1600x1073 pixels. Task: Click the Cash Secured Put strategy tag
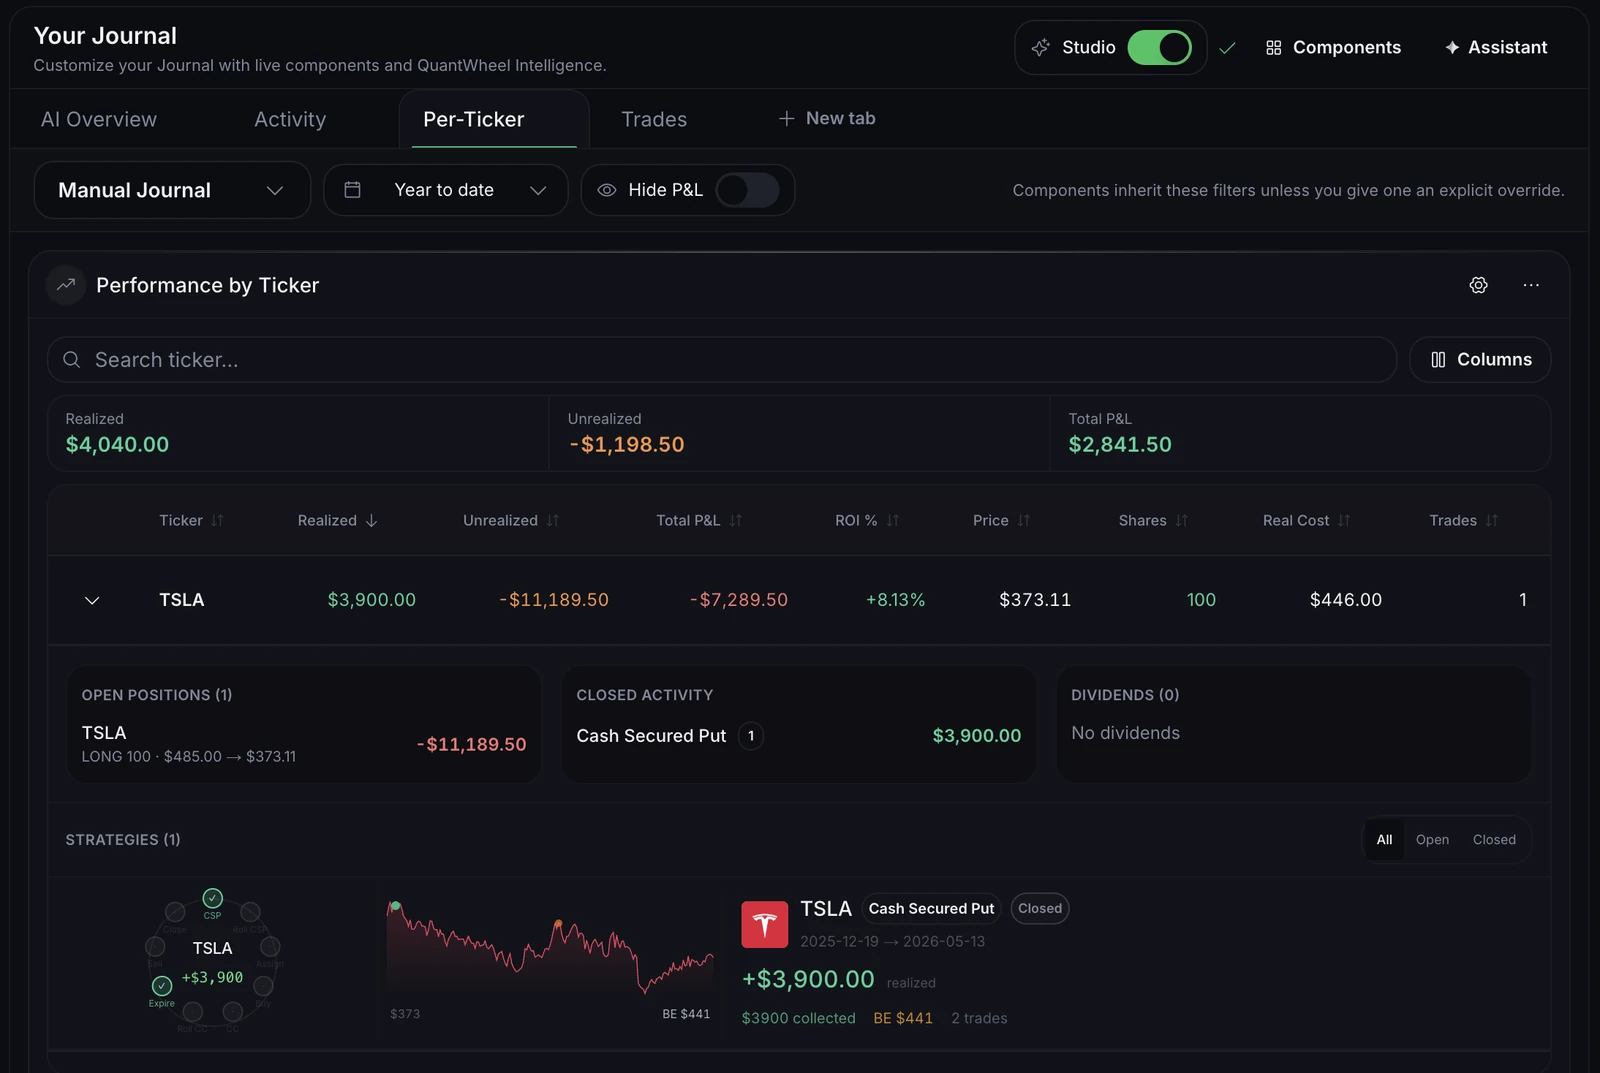[931, 909]
